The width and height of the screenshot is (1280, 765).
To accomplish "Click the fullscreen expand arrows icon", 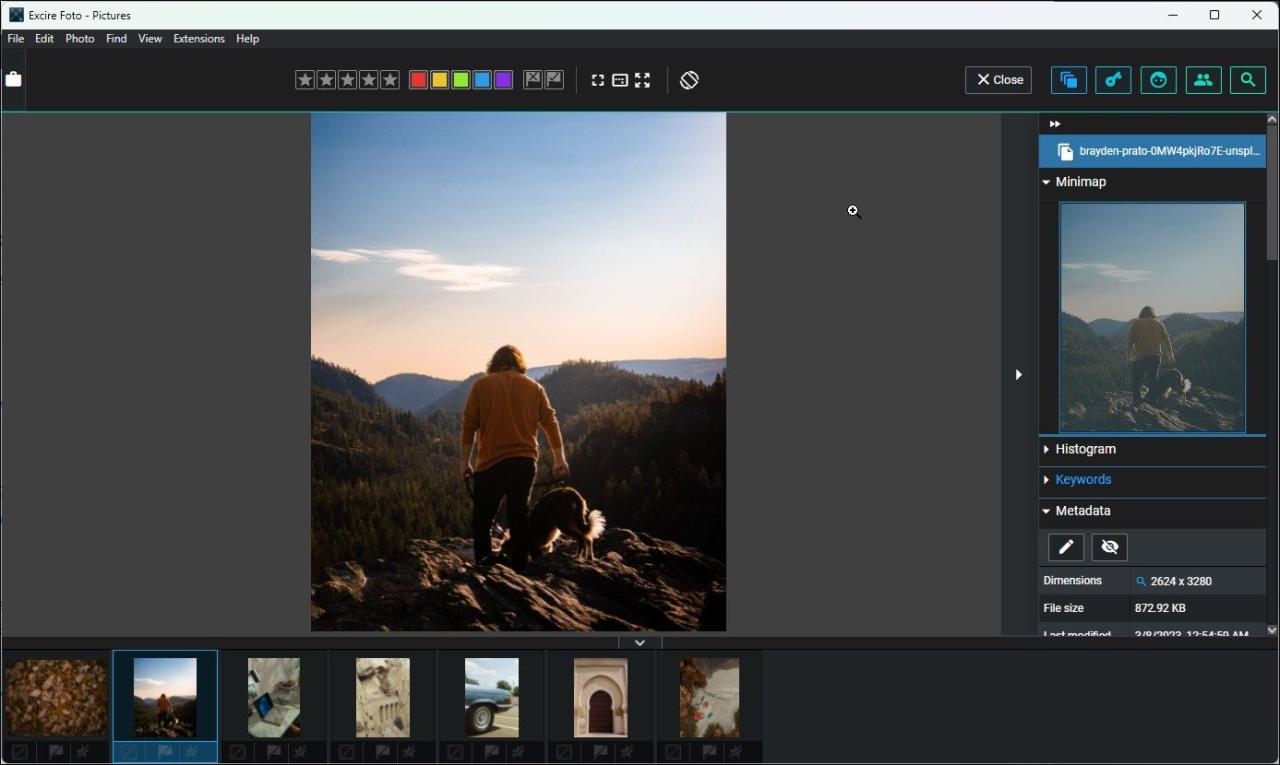I will point(642,80).
